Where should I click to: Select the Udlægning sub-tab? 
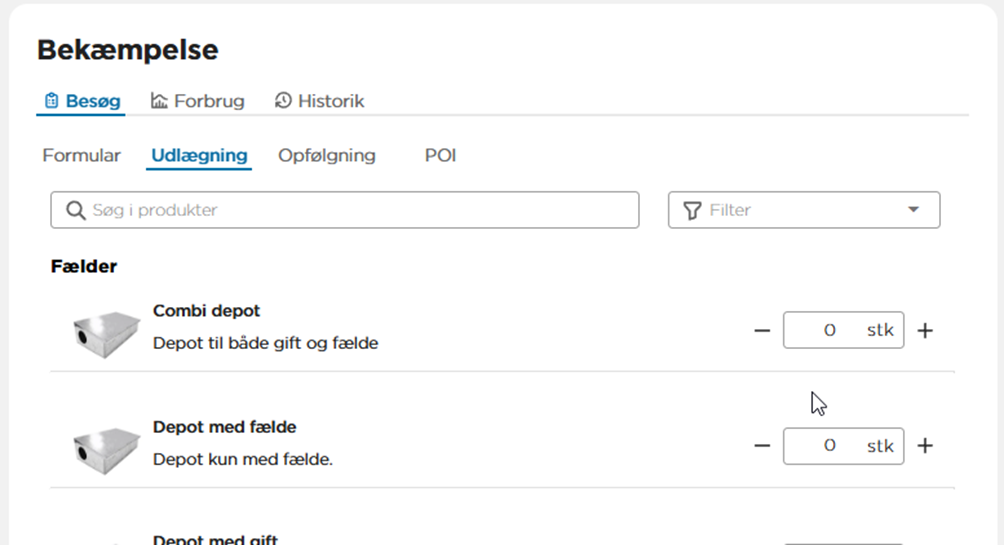199,156
